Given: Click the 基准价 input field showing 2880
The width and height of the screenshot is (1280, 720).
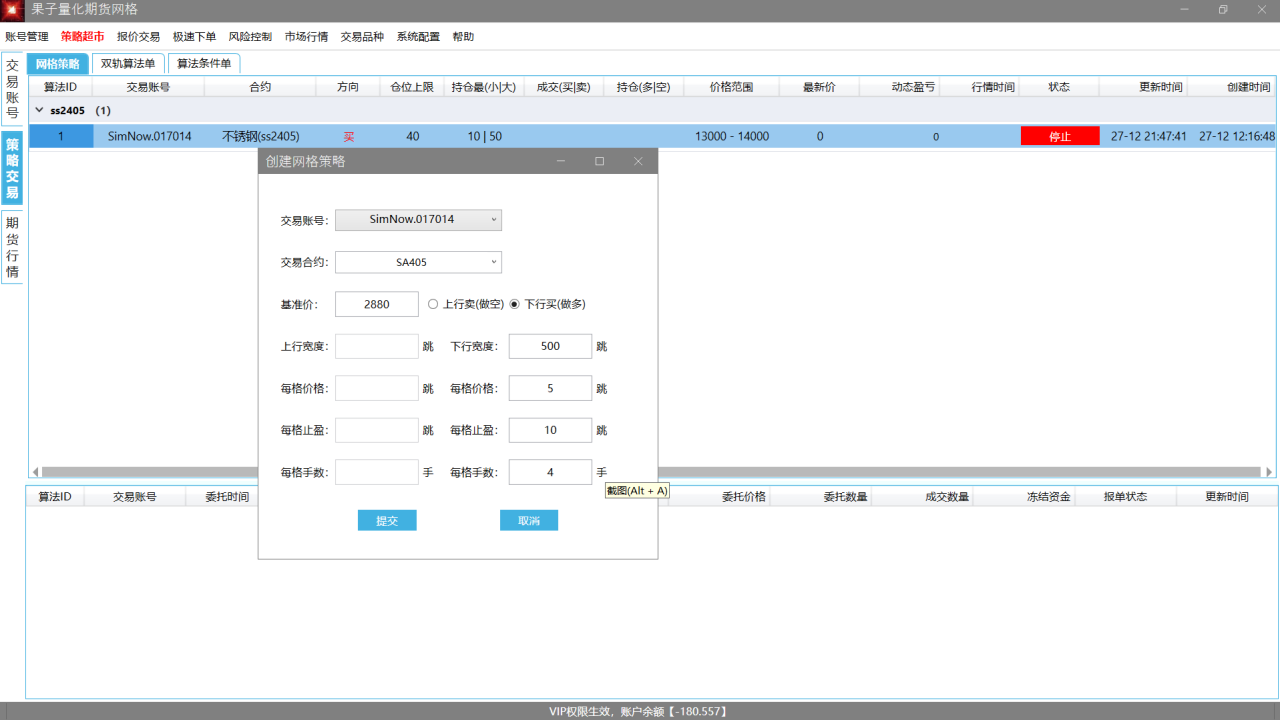Looking at the screenshot, I should point(376,303).
